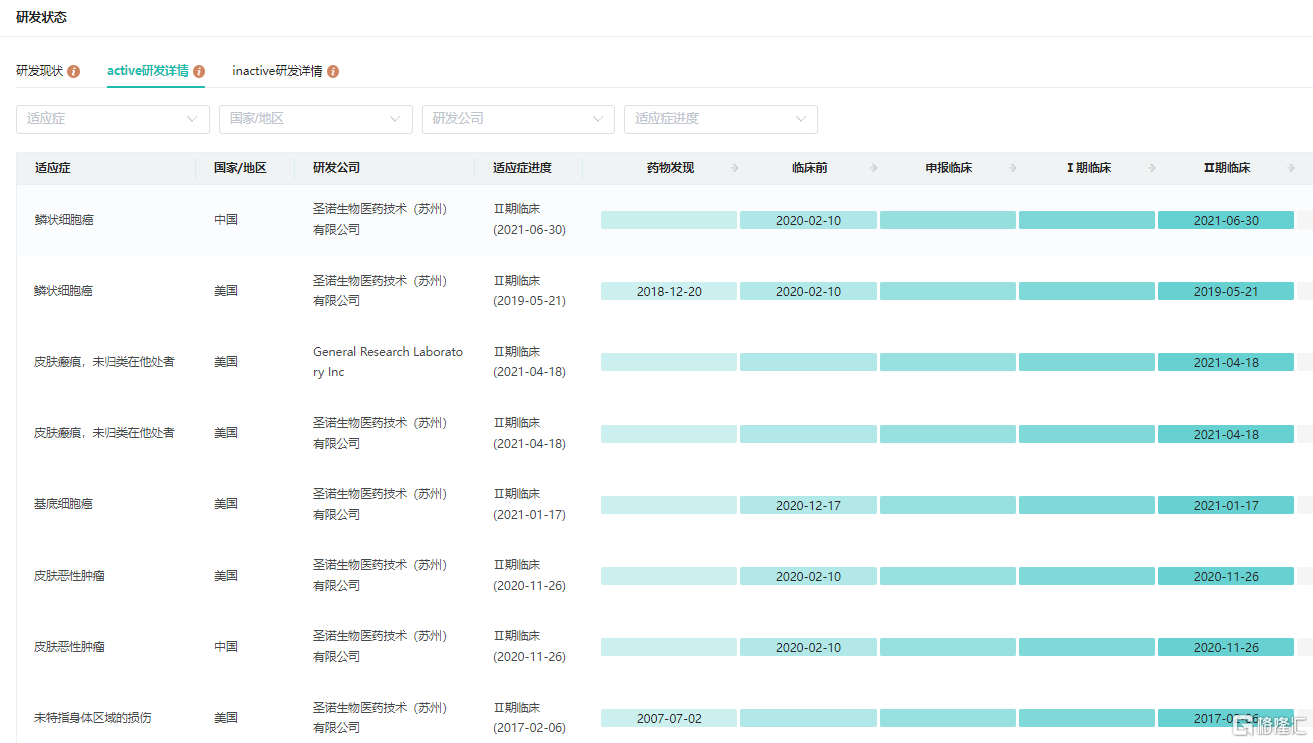Screen dimensions: 1313x743
Task: Click the 申报临床 column header
Action: click(949, 168)
